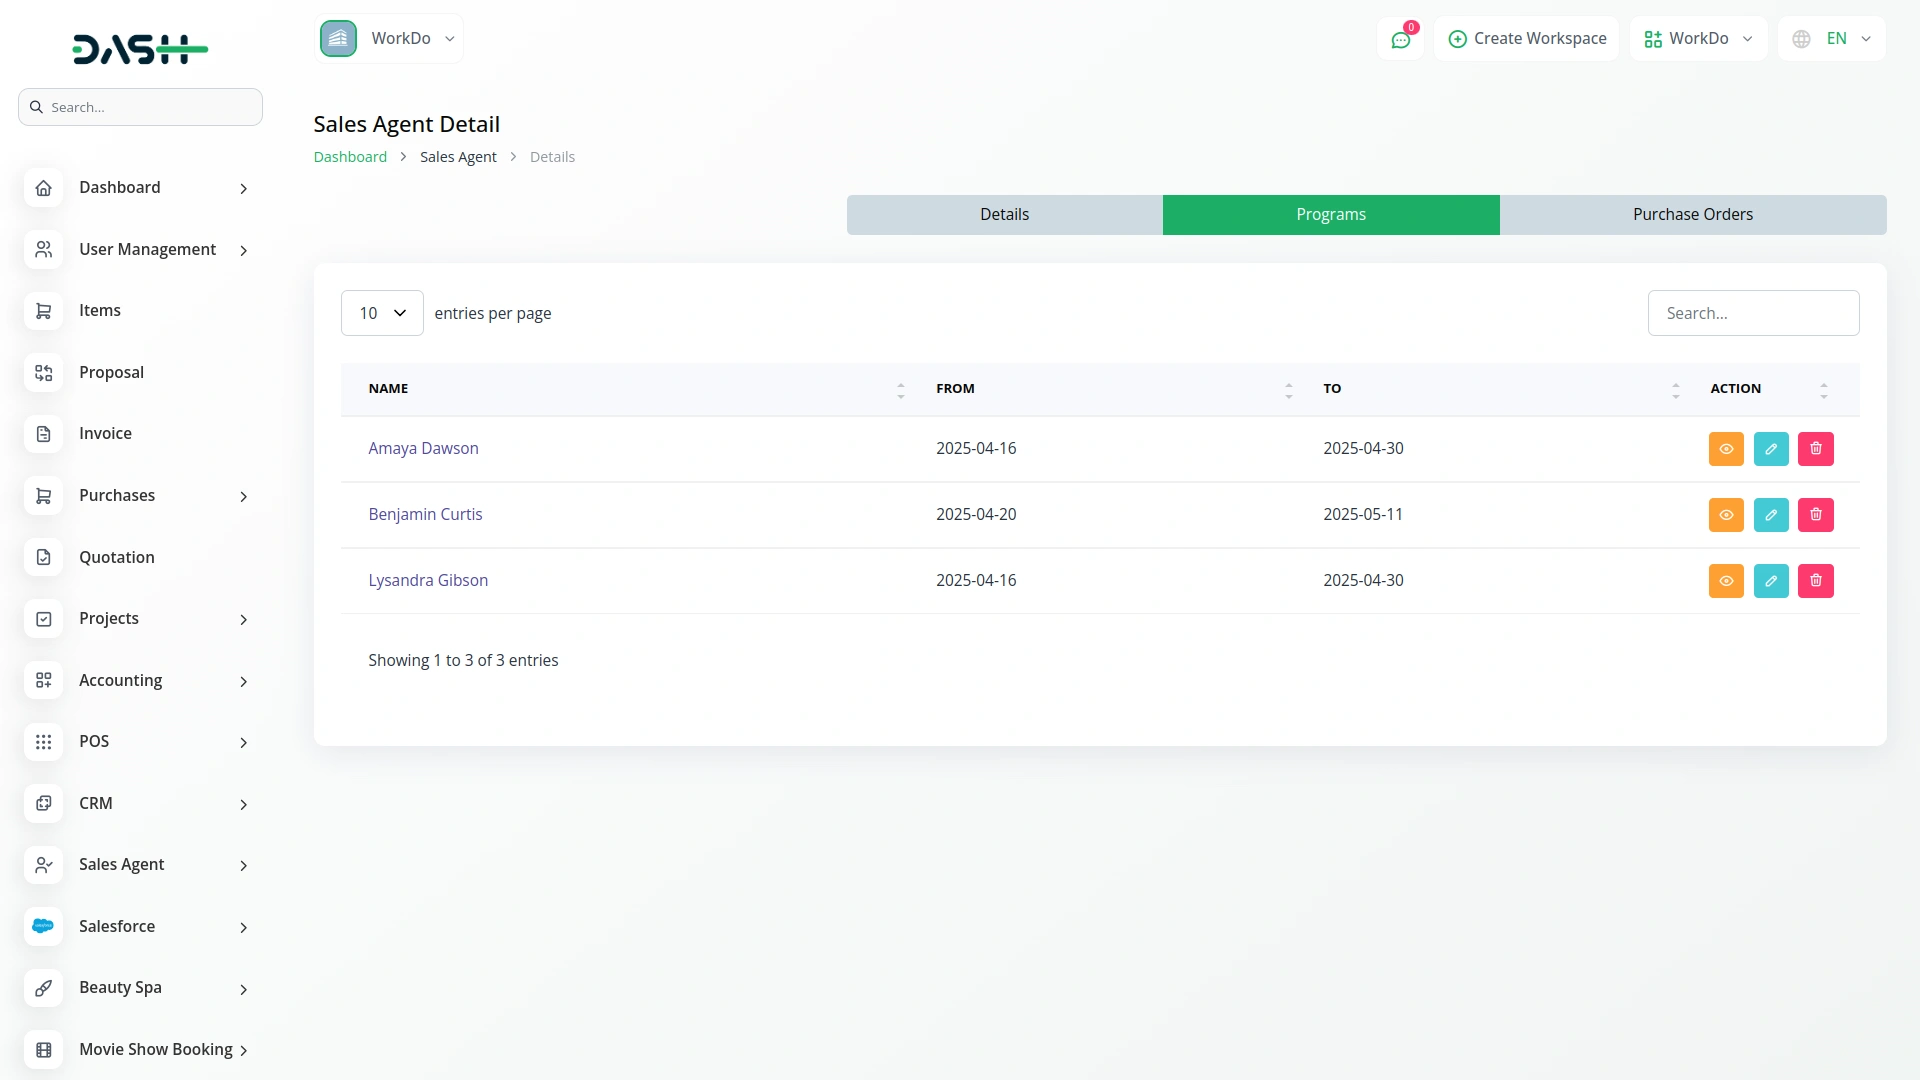Screen dimensions: 1920x1080
Task: View Benjamin Curtis program using eye icon
Action: pos(1725,515)
